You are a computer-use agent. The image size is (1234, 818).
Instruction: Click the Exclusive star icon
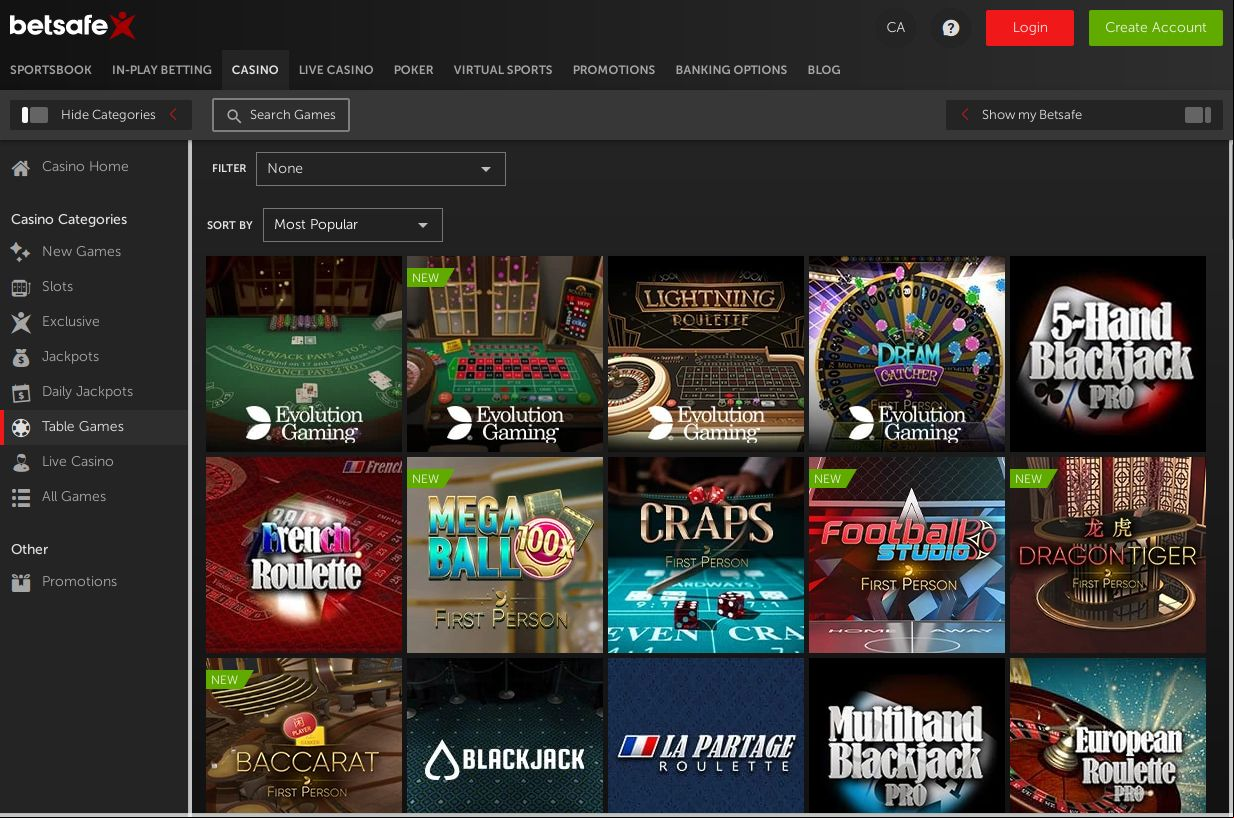20,322
